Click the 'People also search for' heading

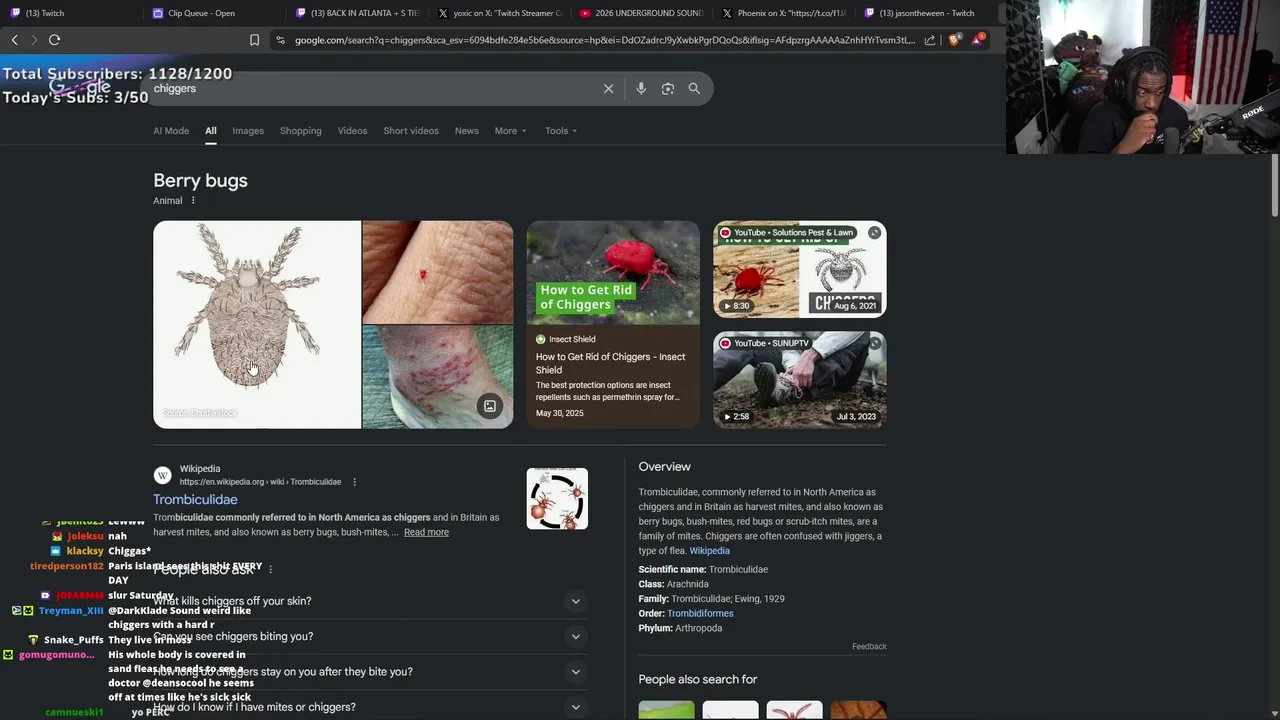[698, 680]
